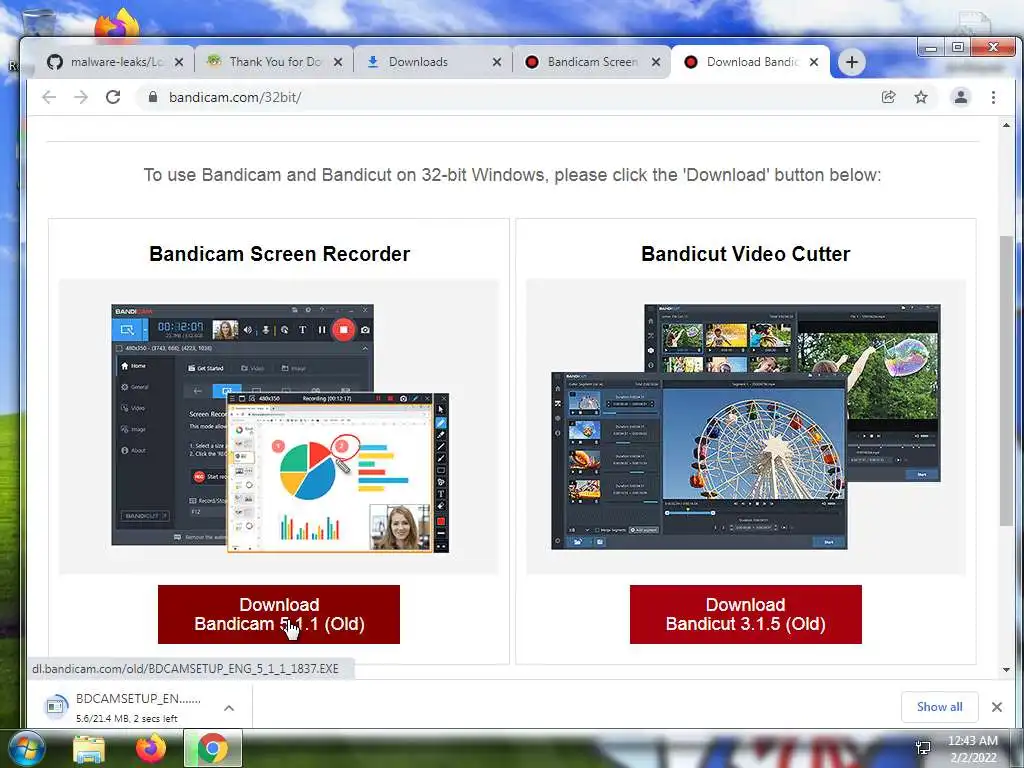This screenshot has width=1024, height=768.
Task: Close the Downloads tab
Action: 497,62
